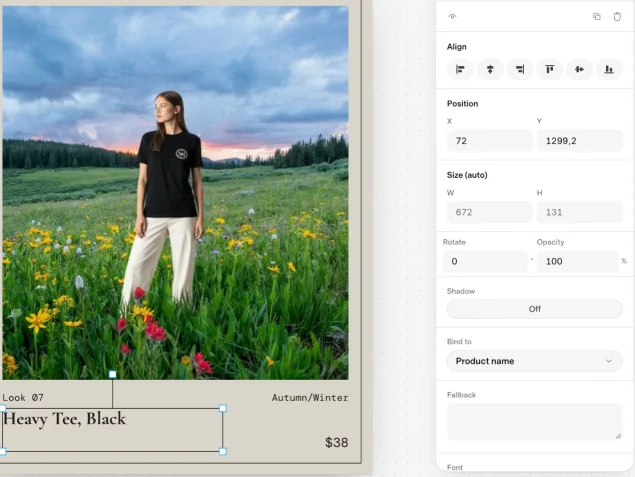
Task: Select the Heavy Tee, Black text
Action: pyautogui.click(x=64, y=419)
